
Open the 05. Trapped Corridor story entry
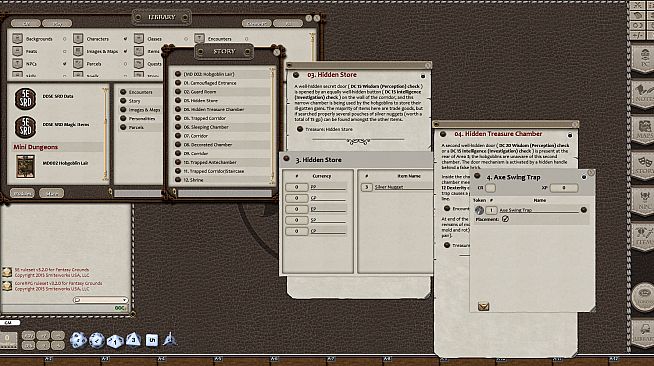(x=204, y=118)
